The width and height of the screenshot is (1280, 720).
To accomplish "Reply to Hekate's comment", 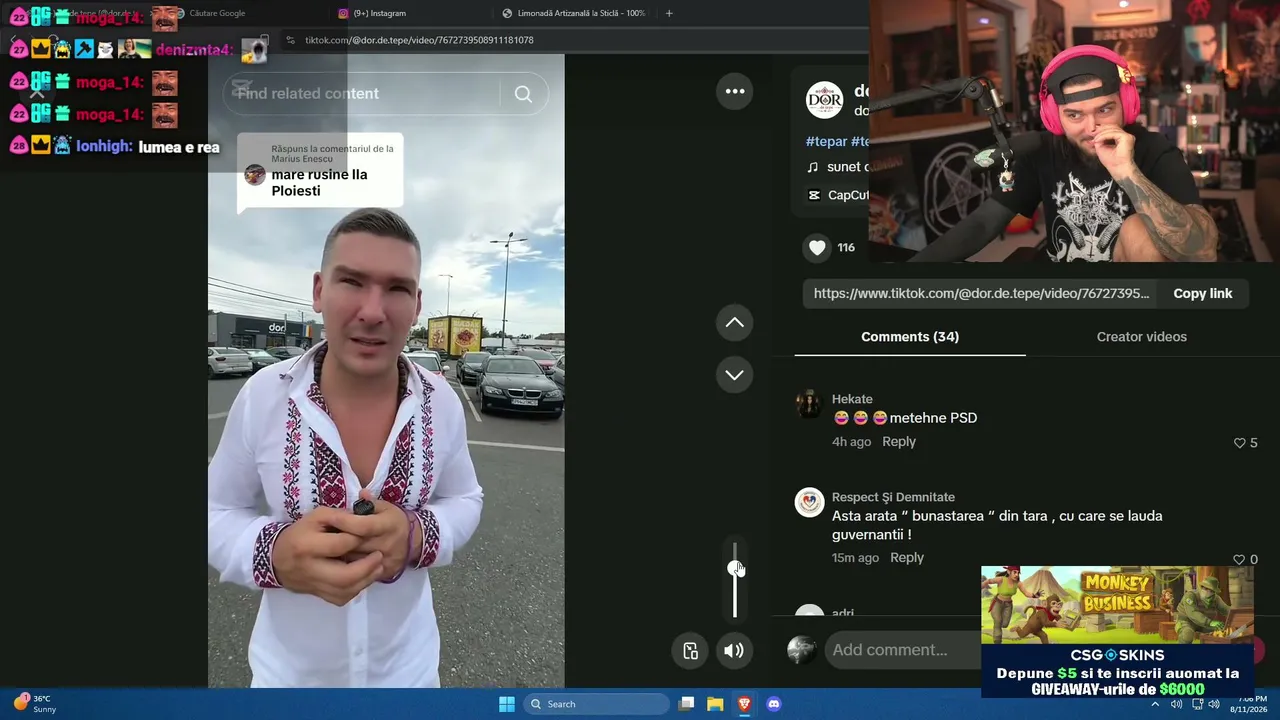I will pyautogui.click(x=899, y=441).
